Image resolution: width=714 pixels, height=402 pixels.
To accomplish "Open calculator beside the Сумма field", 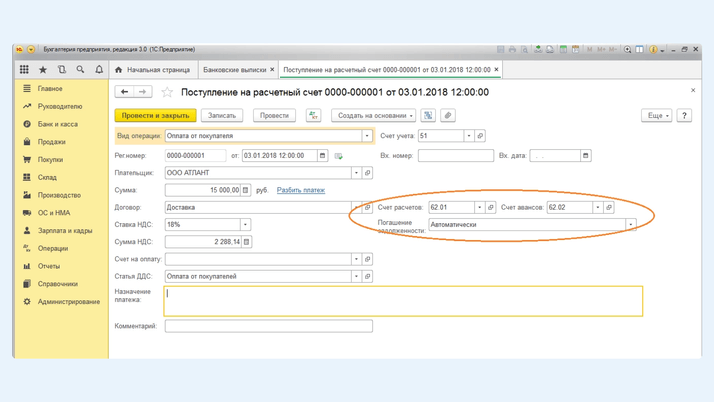I will (246, 190).
